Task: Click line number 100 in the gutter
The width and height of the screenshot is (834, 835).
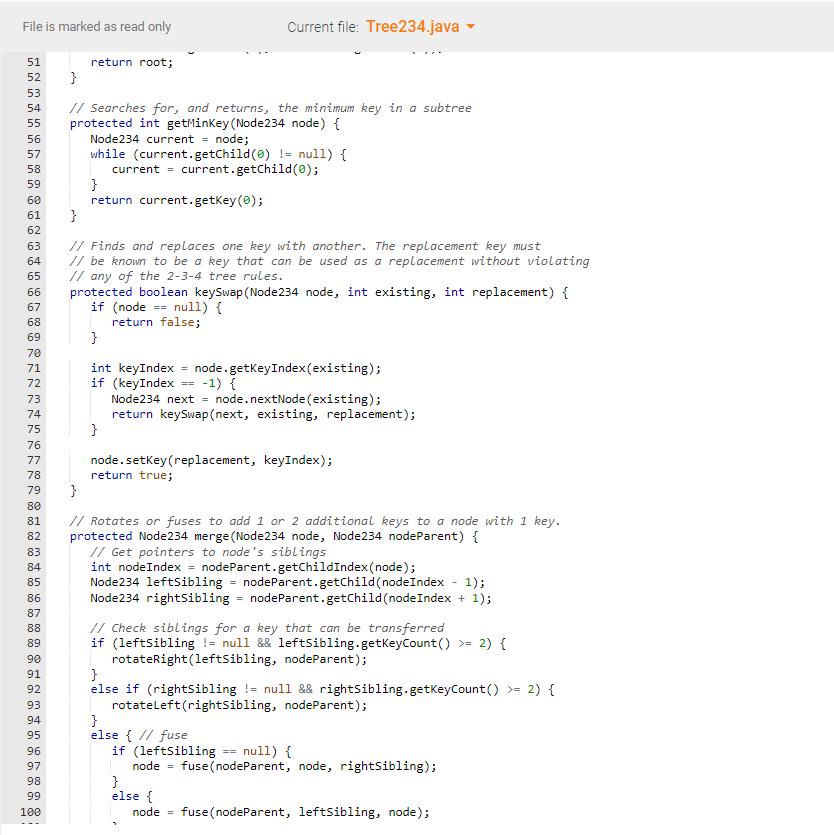Action: pos(30,811)
